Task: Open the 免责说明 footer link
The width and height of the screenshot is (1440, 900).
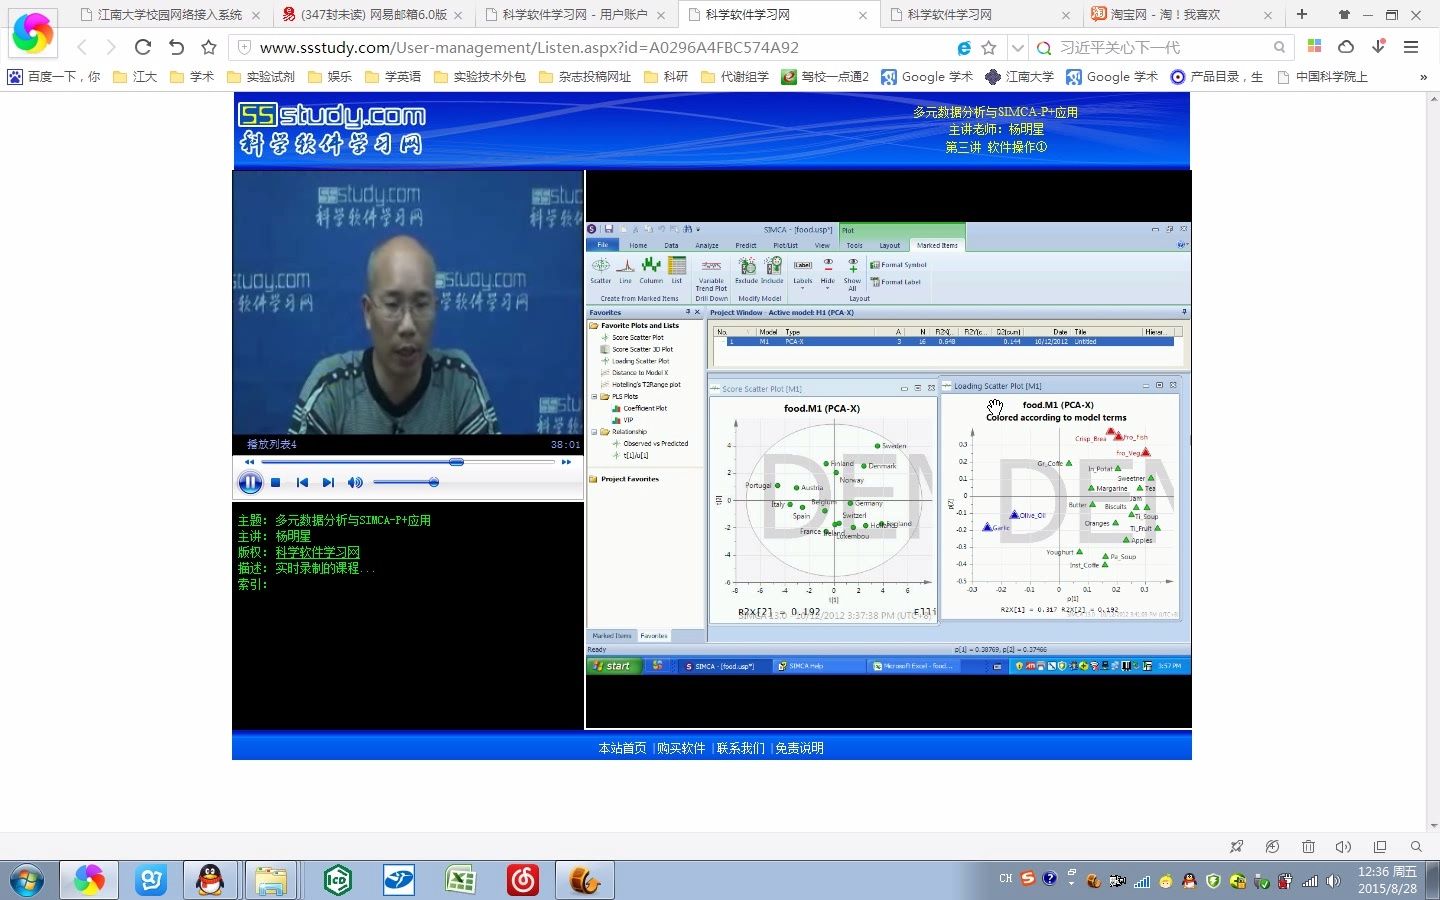Action: tap(799, 748)
